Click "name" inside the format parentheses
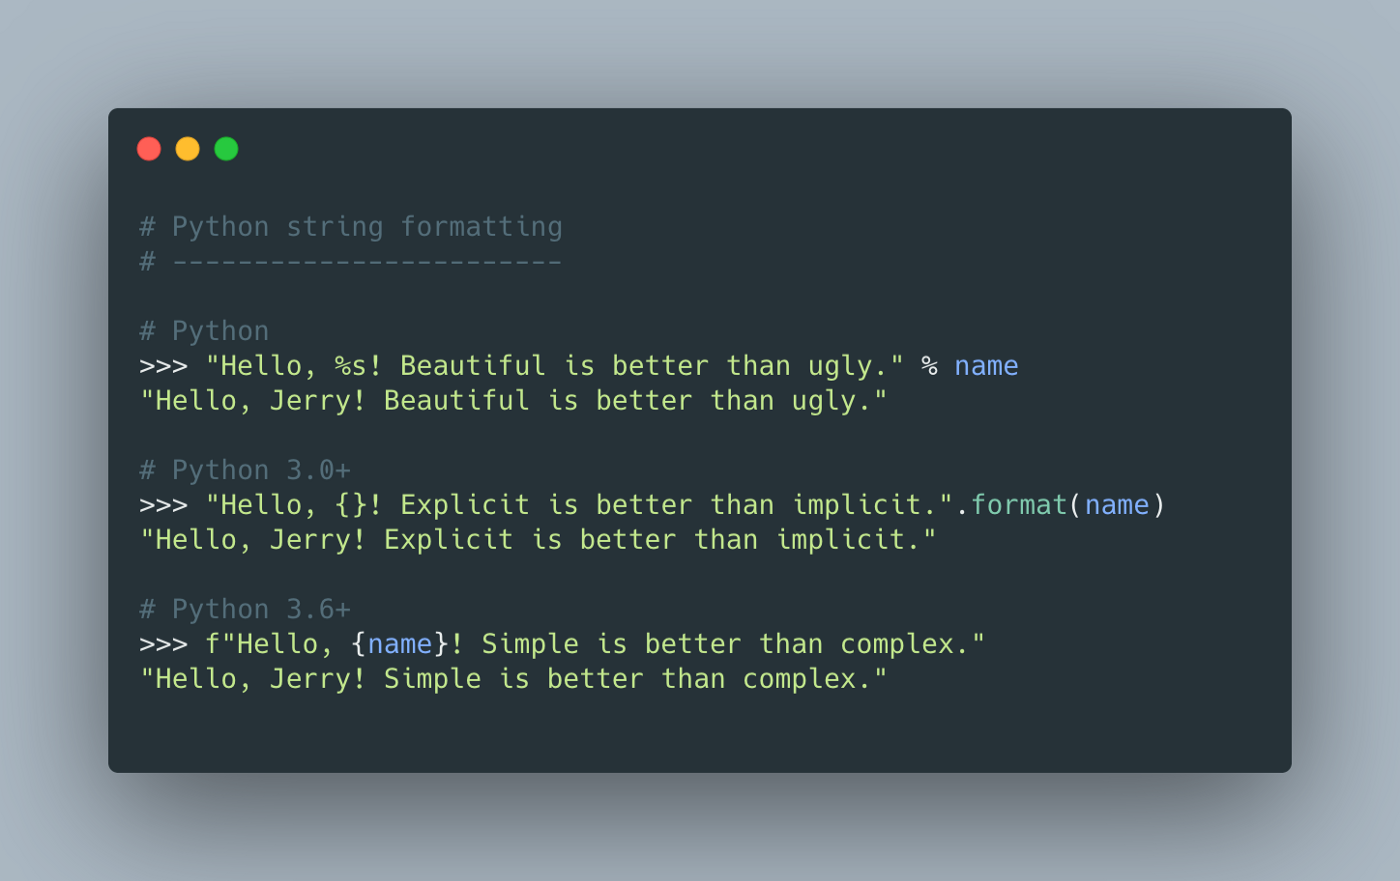This screenshot has height=881, width=1400. (1117, 505)
